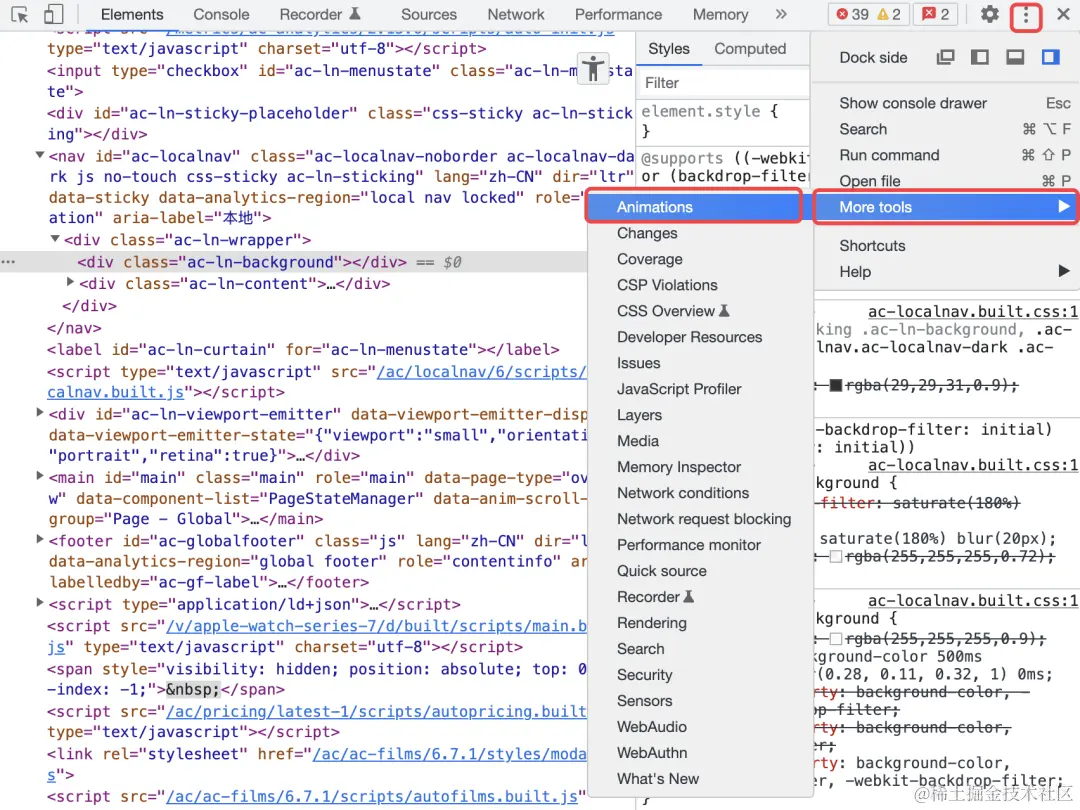Image resolution: width=1080 pixels, height=810 pixels.
Task: Choose Run command
Action: pyautogui.click(x=945, y=155)
